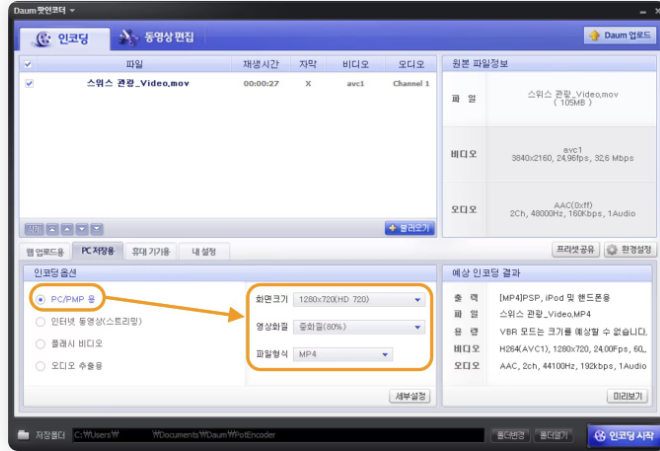This screenshot has height=451, width=660.
Task: Open 환경설정 settings with gear icon
Action: (x=630, y=250)
